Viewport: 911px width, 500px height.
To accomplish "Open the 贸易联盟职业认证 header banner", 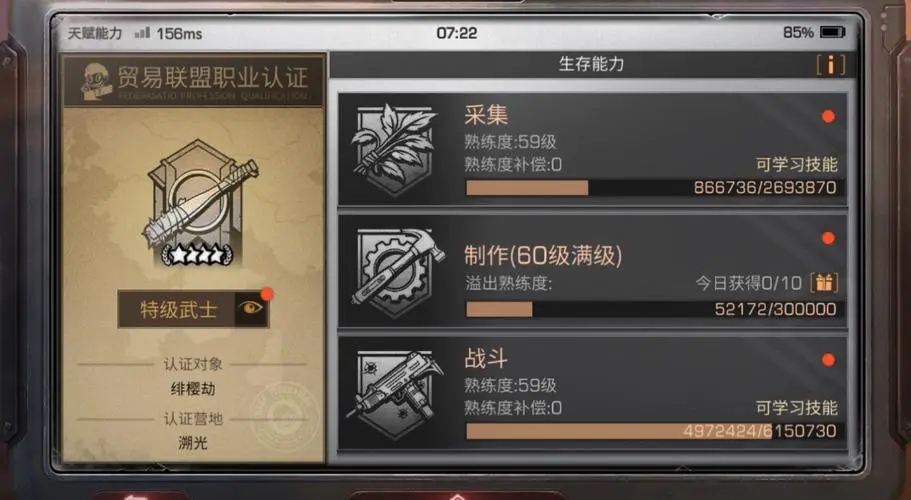I will tap(193, 81).
